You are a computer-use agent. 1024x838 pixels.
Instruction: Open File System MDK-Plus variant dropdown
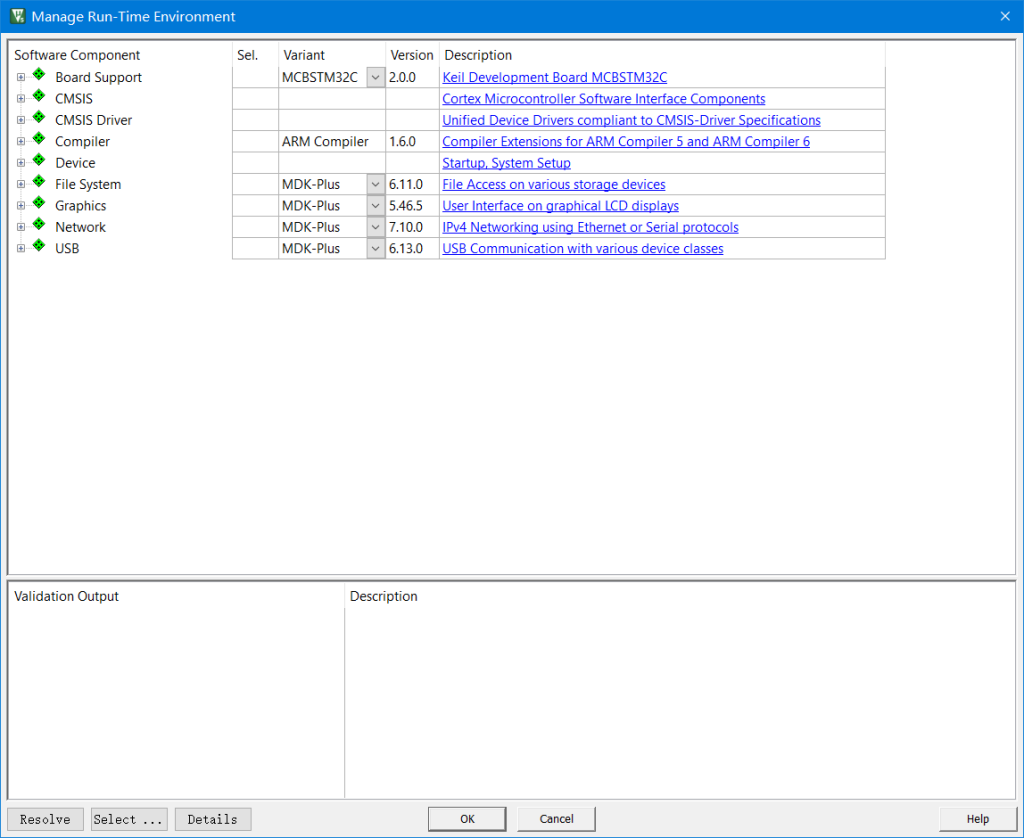(x=376, y=184)
